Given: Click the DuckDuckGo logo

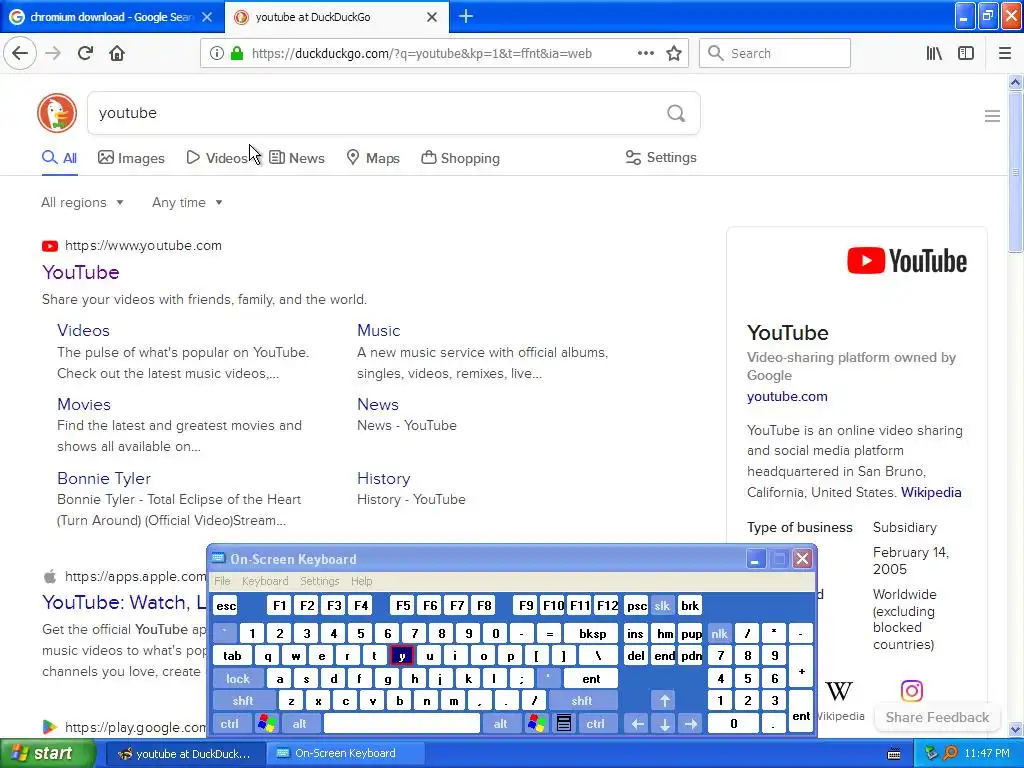Looking at the screenshot, I should (57, 113).
